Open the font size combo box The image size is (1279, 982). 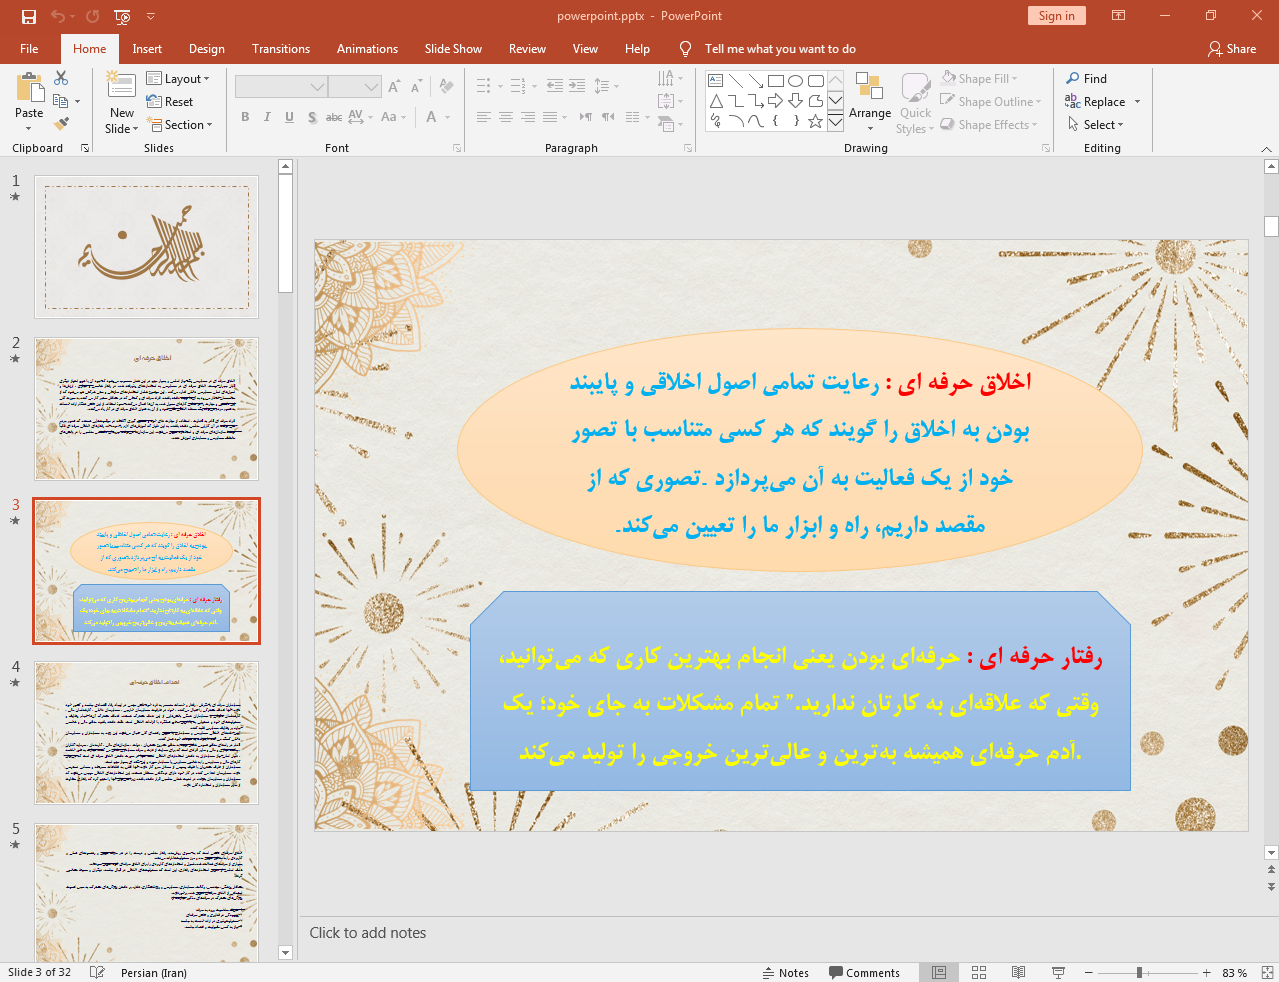pyautogui.click(x=355, y=87)
